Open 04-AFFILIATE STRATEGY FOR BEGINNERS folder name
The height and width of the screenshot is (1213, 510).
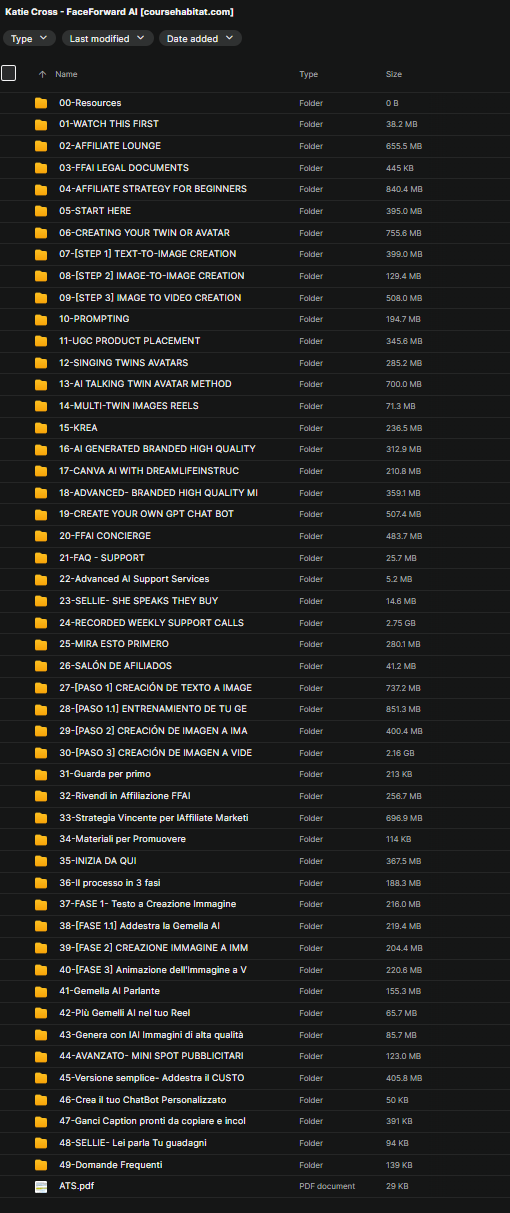tap(153, 189)
